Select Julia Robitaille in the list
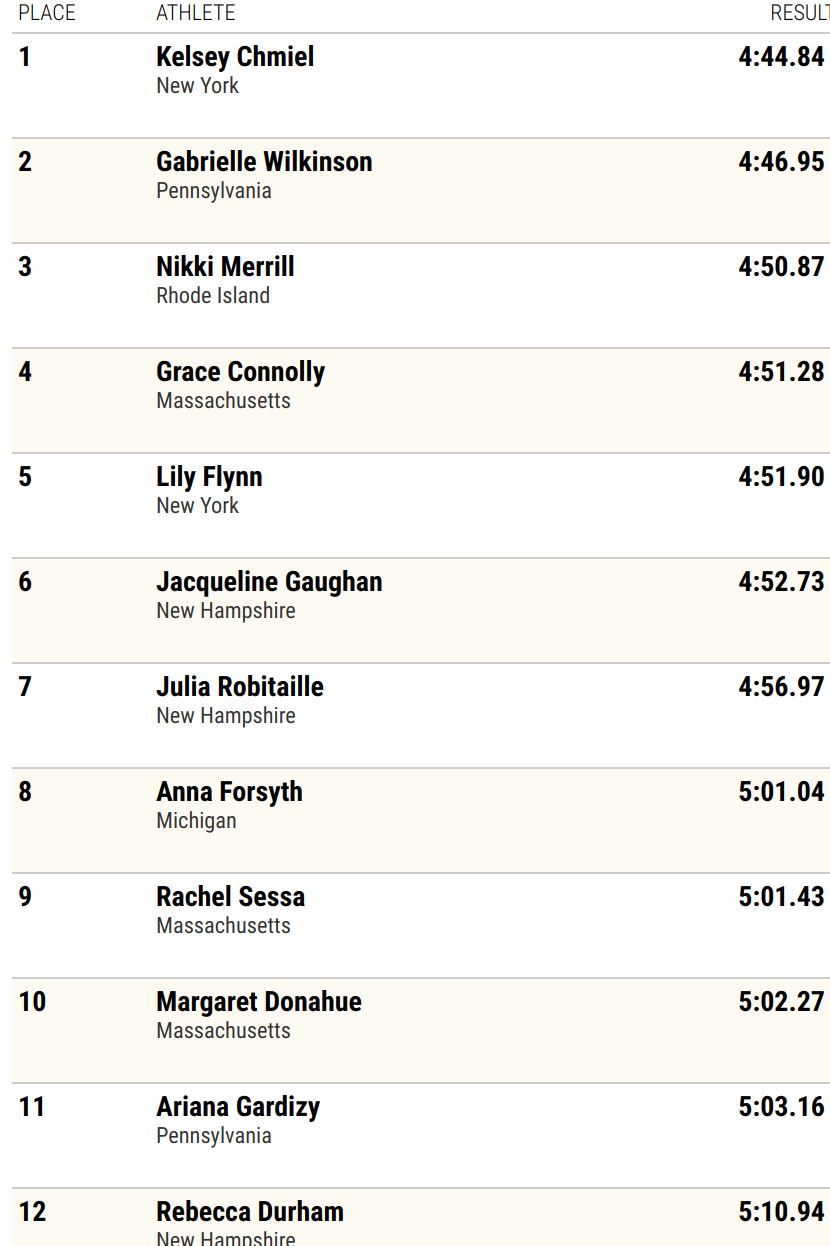 (x=240, y=687)
